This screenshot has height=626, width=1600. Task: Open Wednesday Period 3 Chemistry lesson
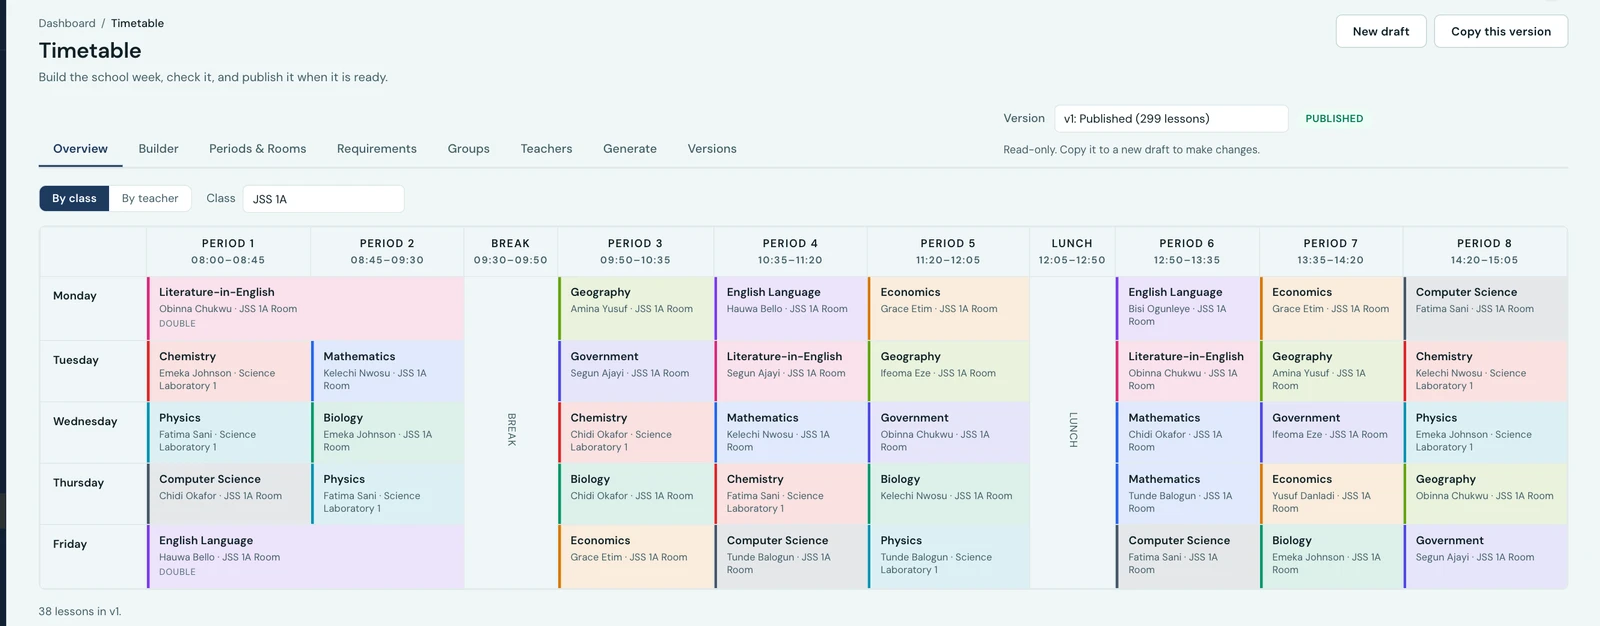coord(636,432)
